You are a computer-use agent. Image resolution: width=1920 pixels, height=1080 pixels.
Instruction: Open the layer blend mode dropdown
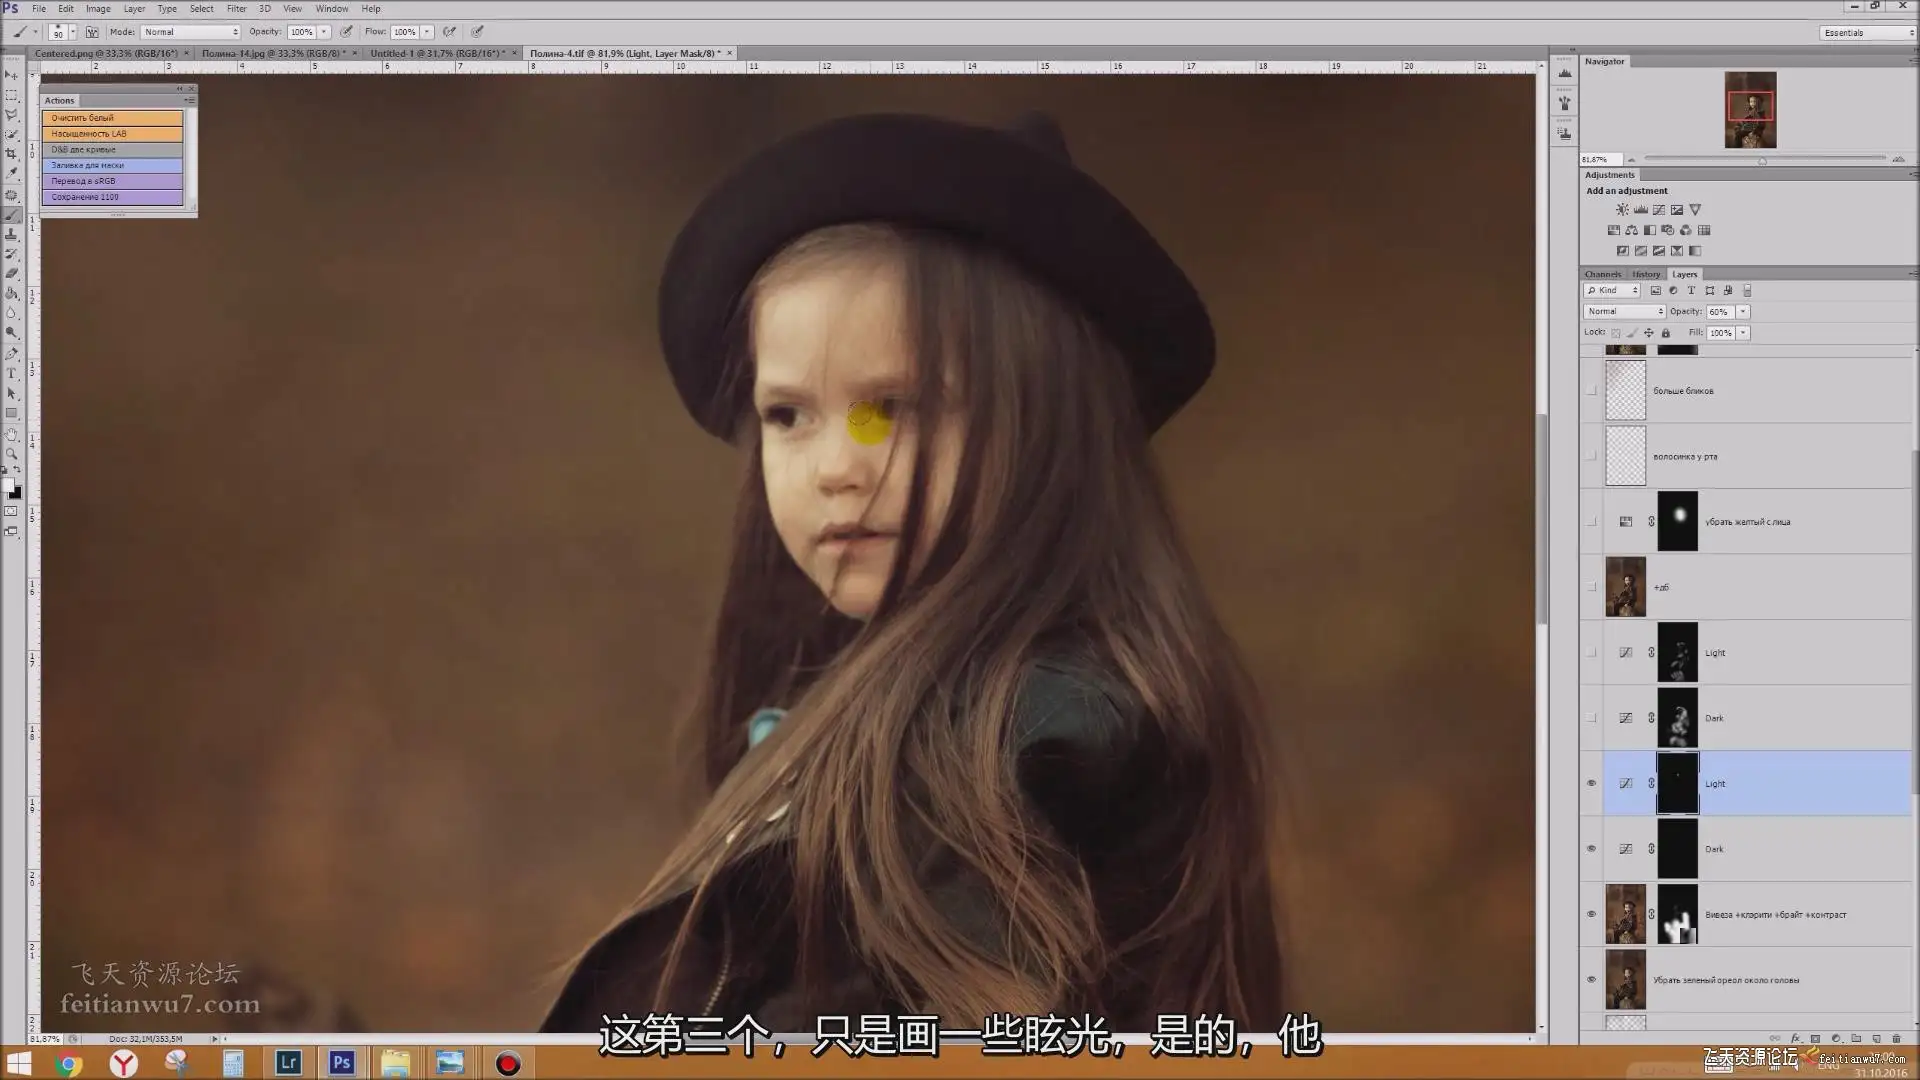pyautogui.click(x=1624, y=312)
